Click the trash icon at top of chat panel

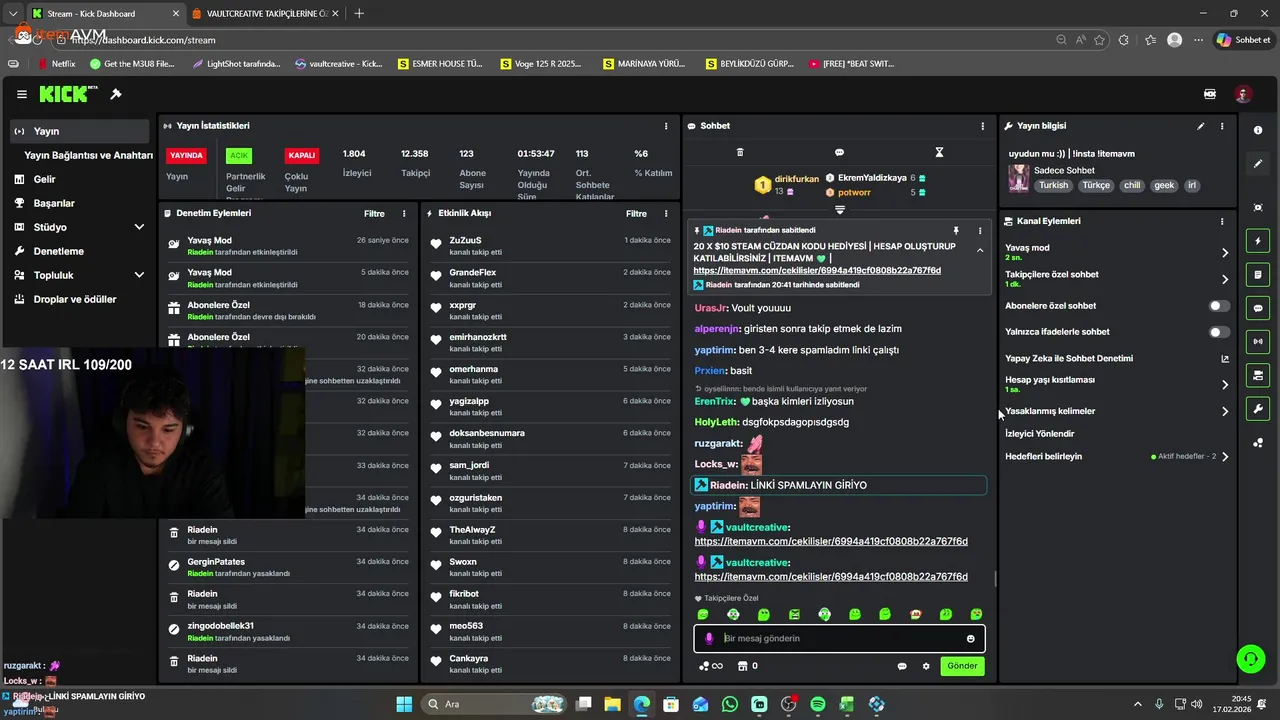pyautogui.click(x=740, y=152)
